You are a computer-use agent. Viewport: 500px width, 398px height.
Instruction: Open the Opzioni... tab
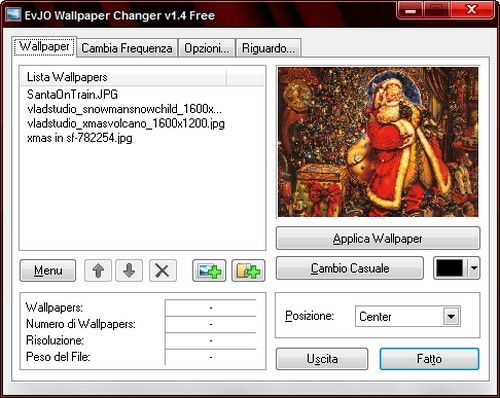click(207, 48)
